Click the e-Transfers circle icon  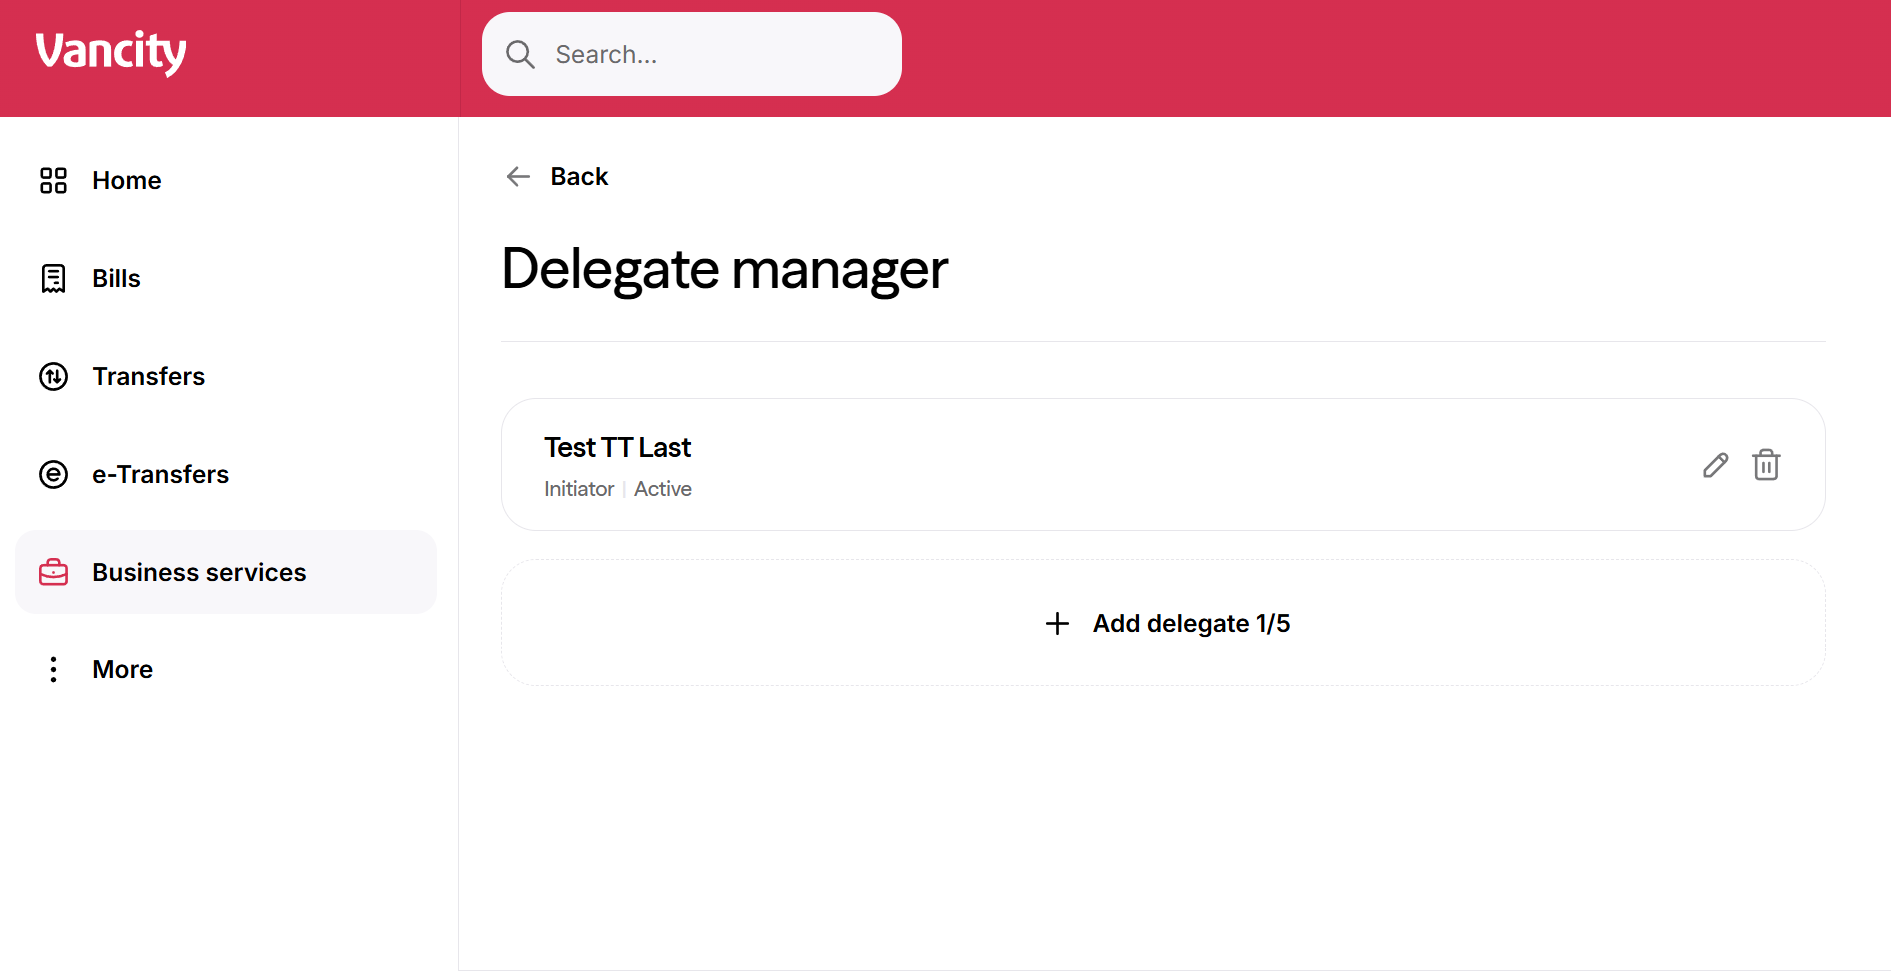(x=53, y=474)
